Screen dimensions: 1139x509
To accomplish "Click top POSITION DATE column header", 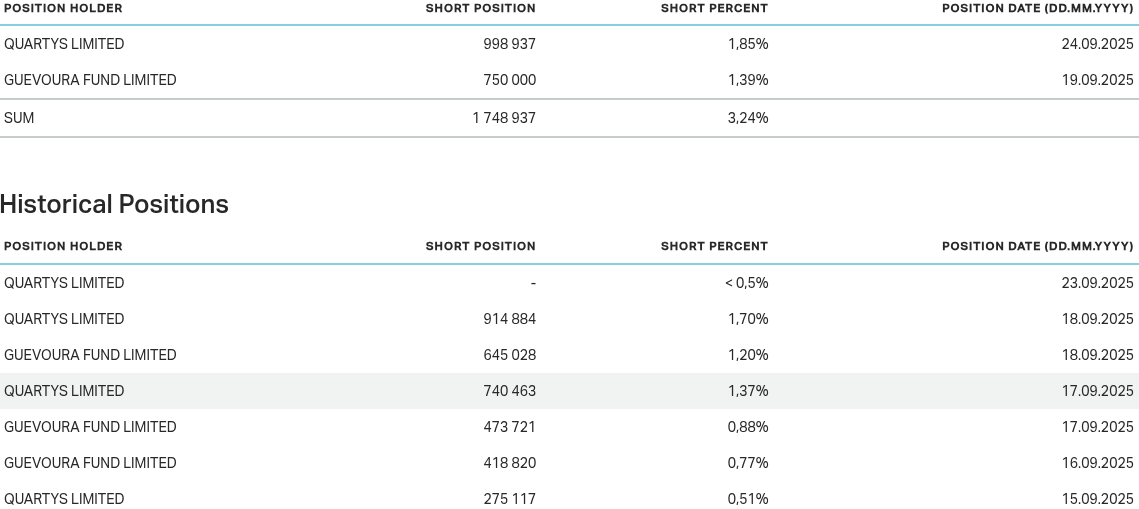I will (1037, 8).
